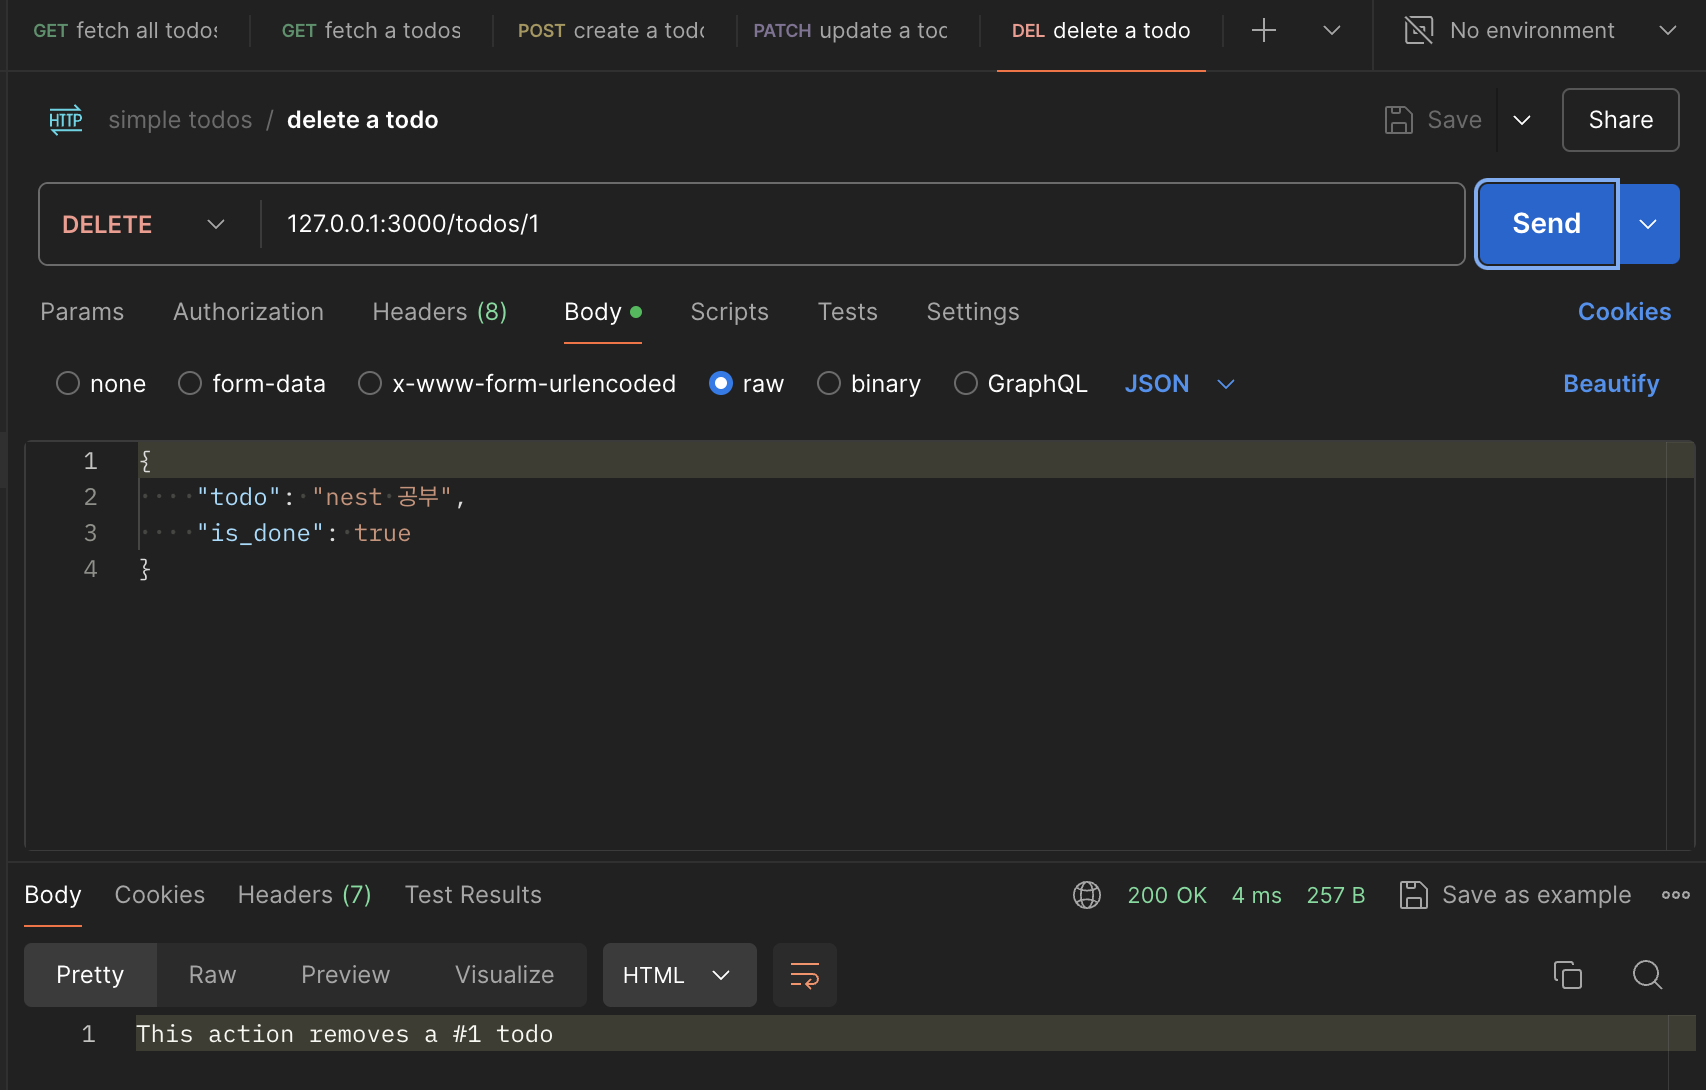Switch to GET fetch all todos tab
Image resolution: width=1706 pixels, height=1090 pixels.
coord(125,30)
